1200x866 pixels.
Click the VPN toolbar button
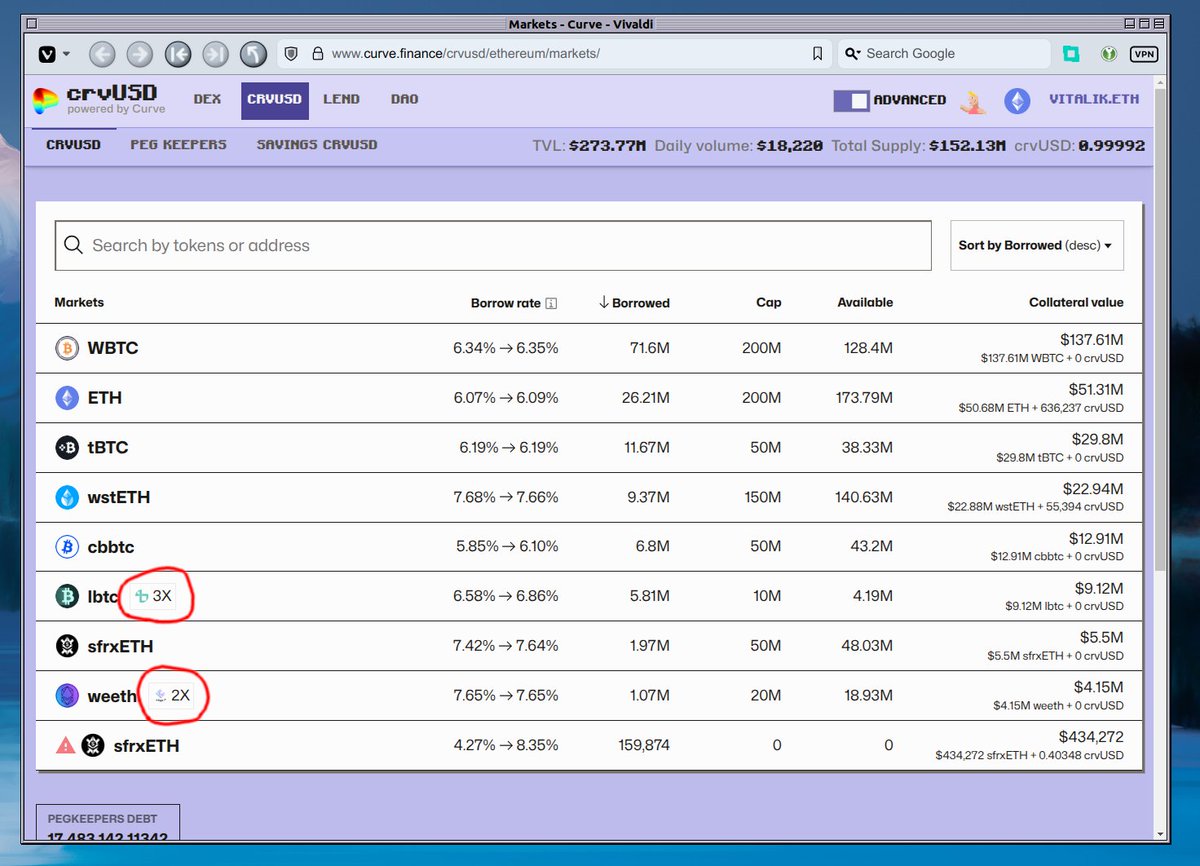pyautogui.click(x=1143, y=54)
